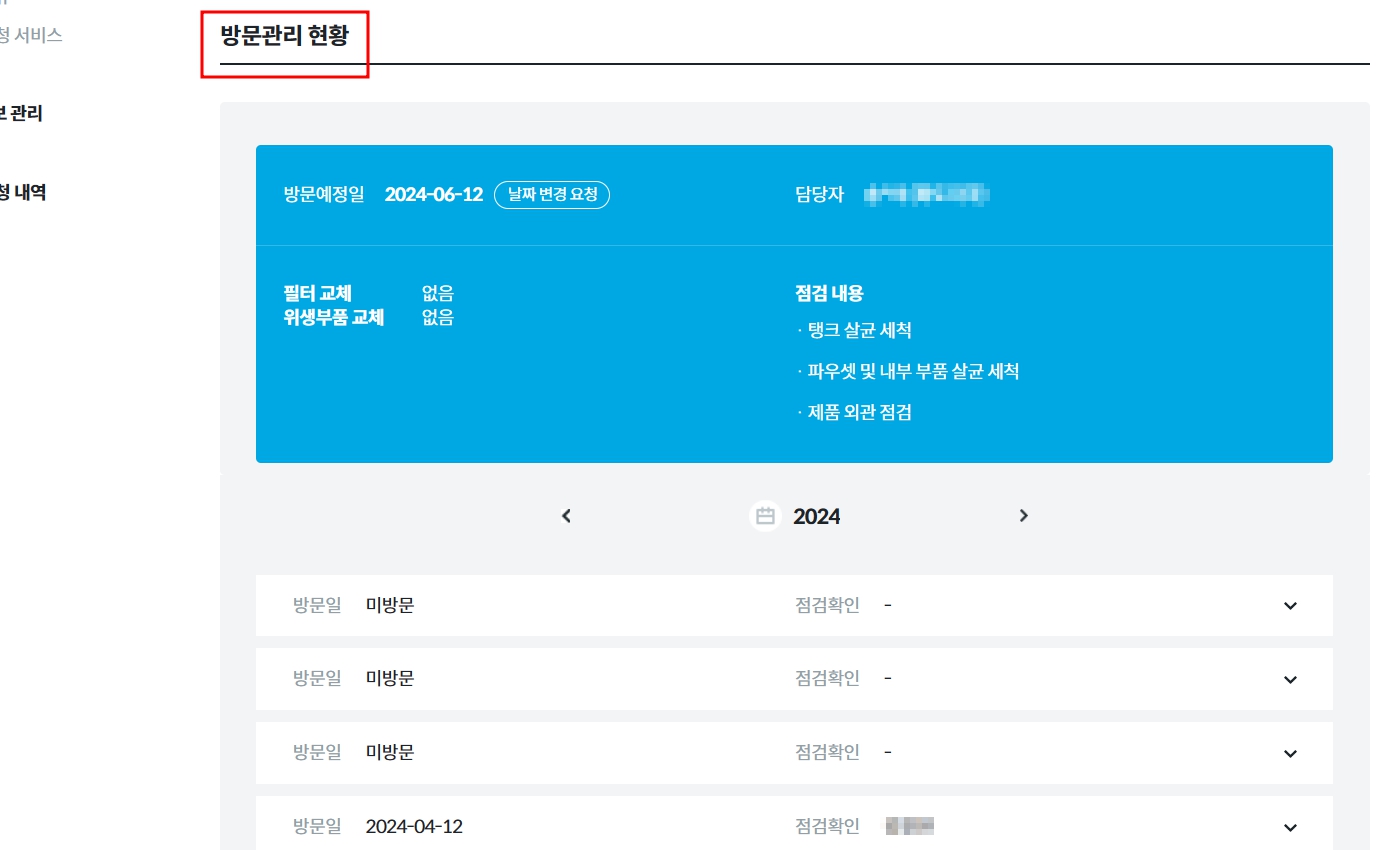This screenshot has width=1381, height=850.
Task: Click the scheduled visit date 2024-06-12
Action: click(x=434, y=195)
